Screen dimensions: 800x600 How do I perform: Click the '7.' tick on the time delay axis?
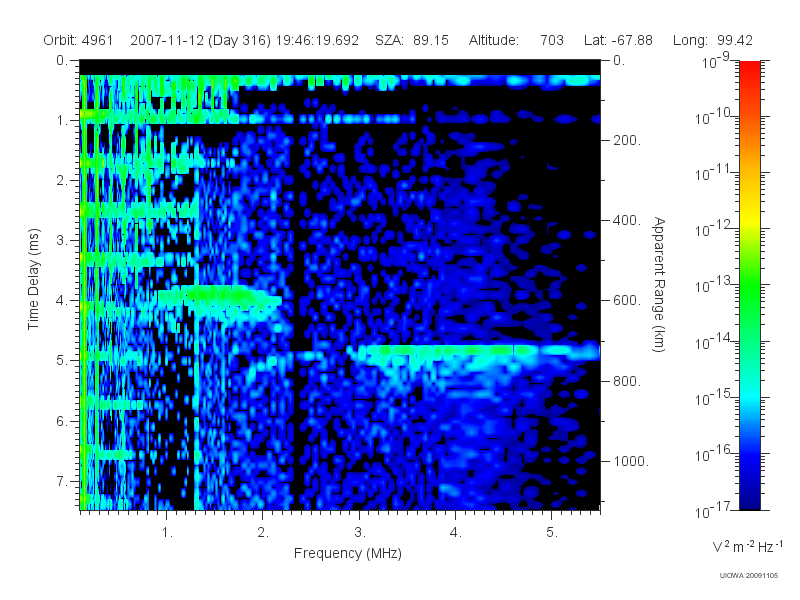[x=62, y=481]
